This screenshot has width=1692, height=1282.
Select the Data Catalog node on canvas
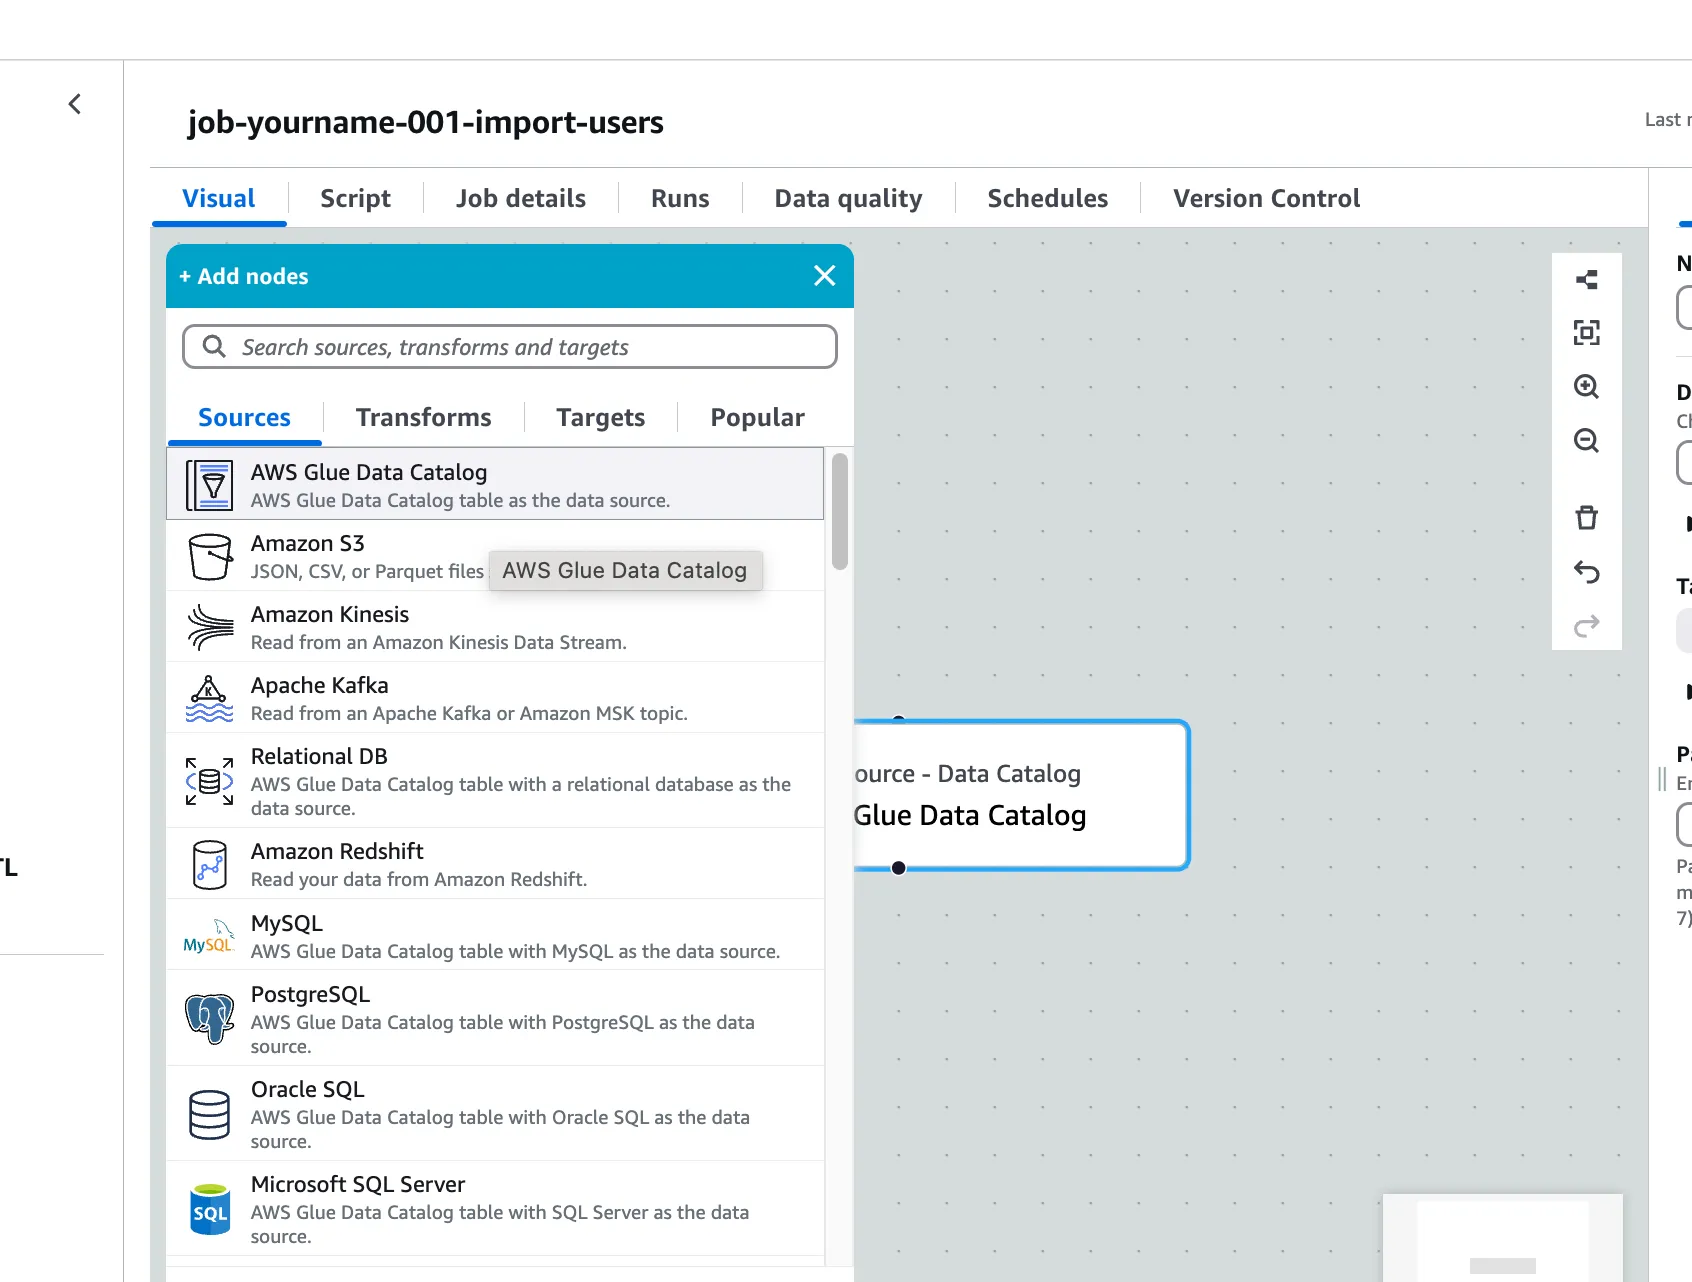point(1020,795)
